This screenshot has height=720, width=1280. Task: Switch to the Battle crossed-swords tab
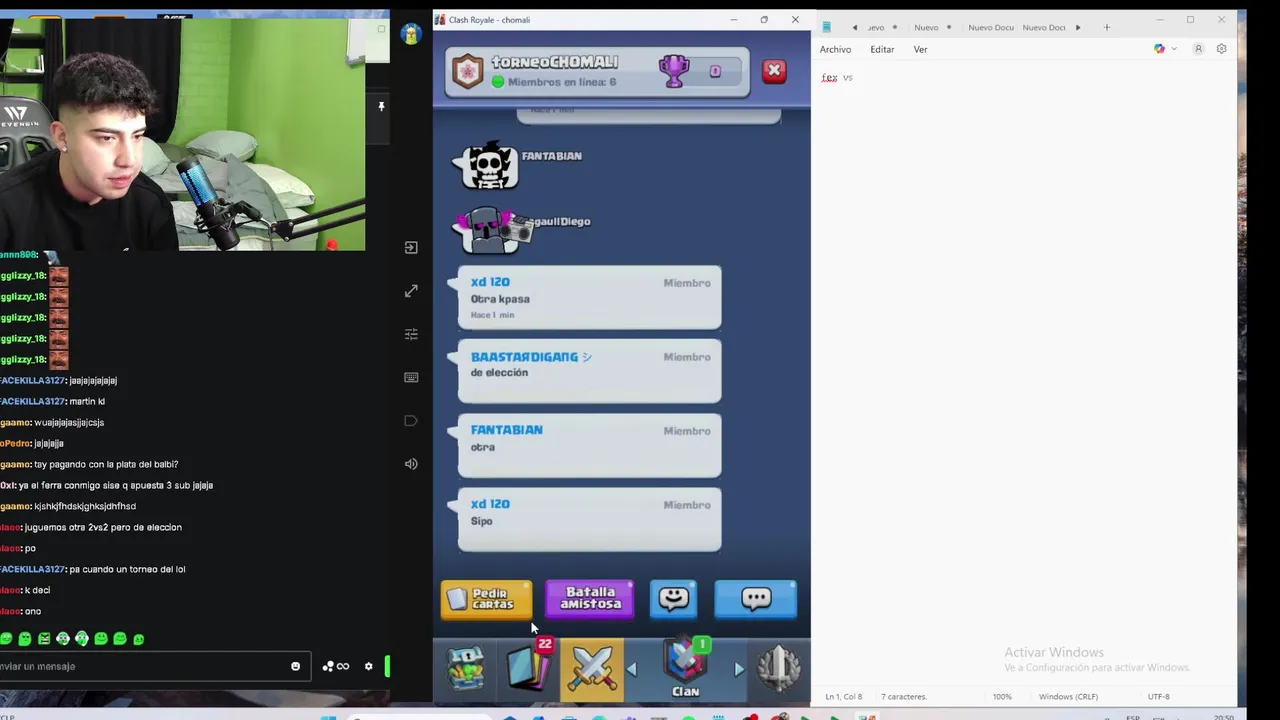[x=592, y=669]
